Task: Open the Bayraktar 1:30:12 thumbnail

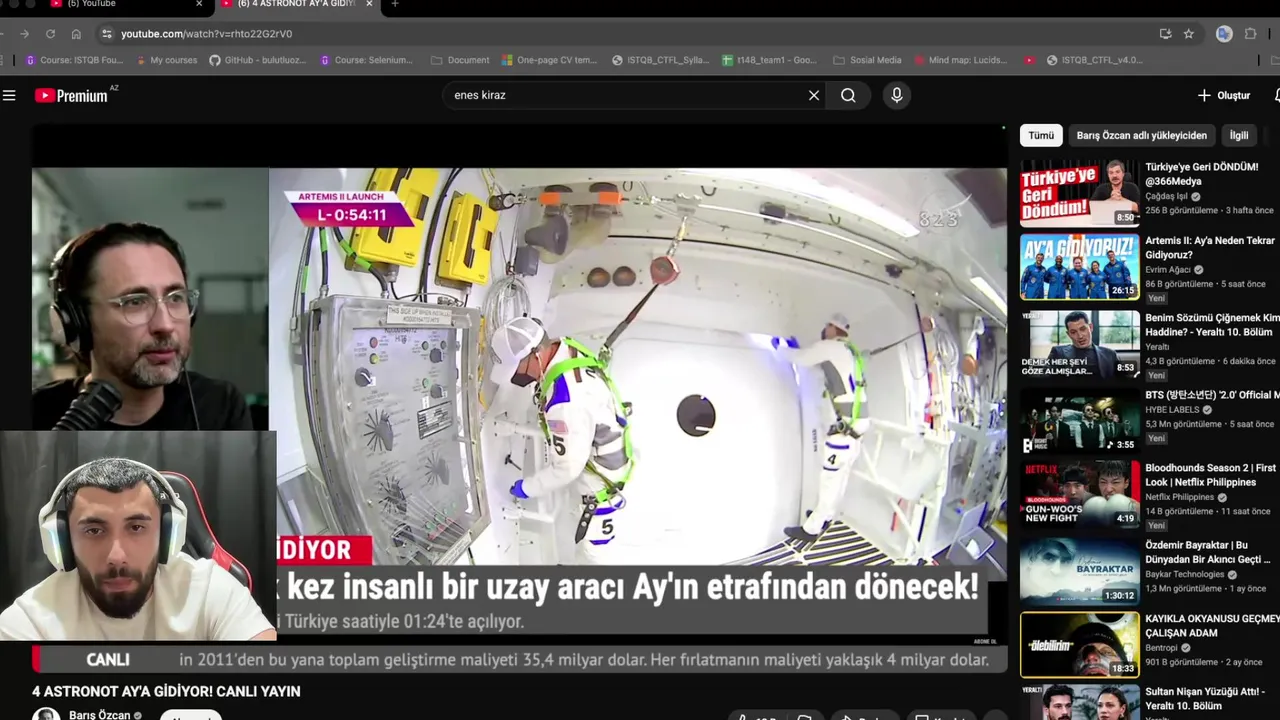Action: click(1079, 571)
